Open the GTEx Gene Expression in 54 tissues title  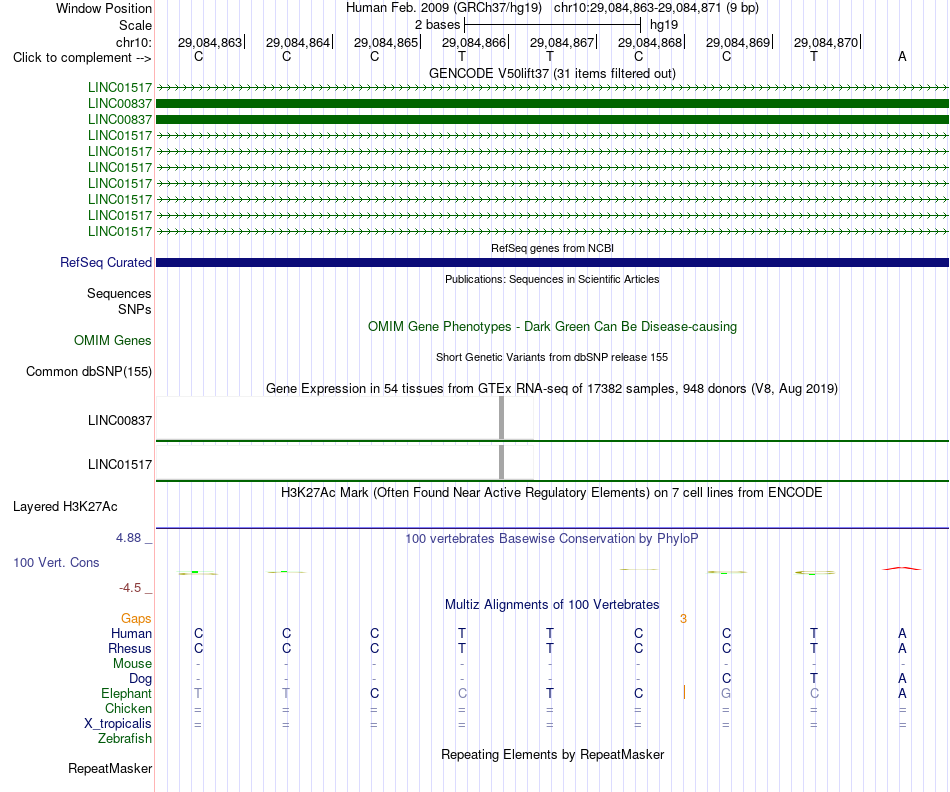[552, 388]
